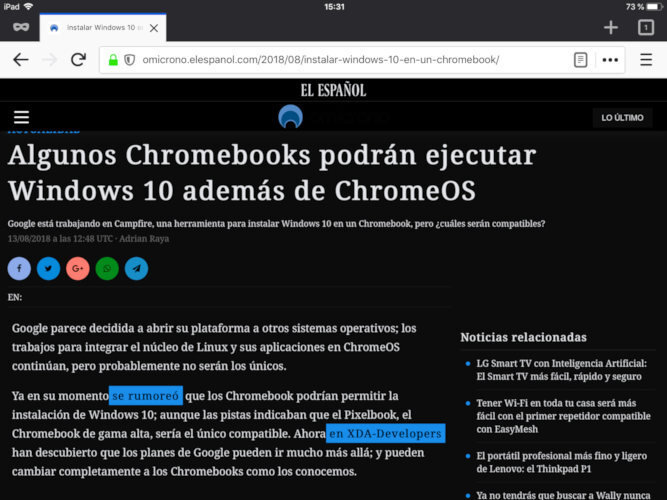Close the Instalar Windows 10 tab
Image resolution: width=667 pixels, height=500 pixels.
coord(154,28)
